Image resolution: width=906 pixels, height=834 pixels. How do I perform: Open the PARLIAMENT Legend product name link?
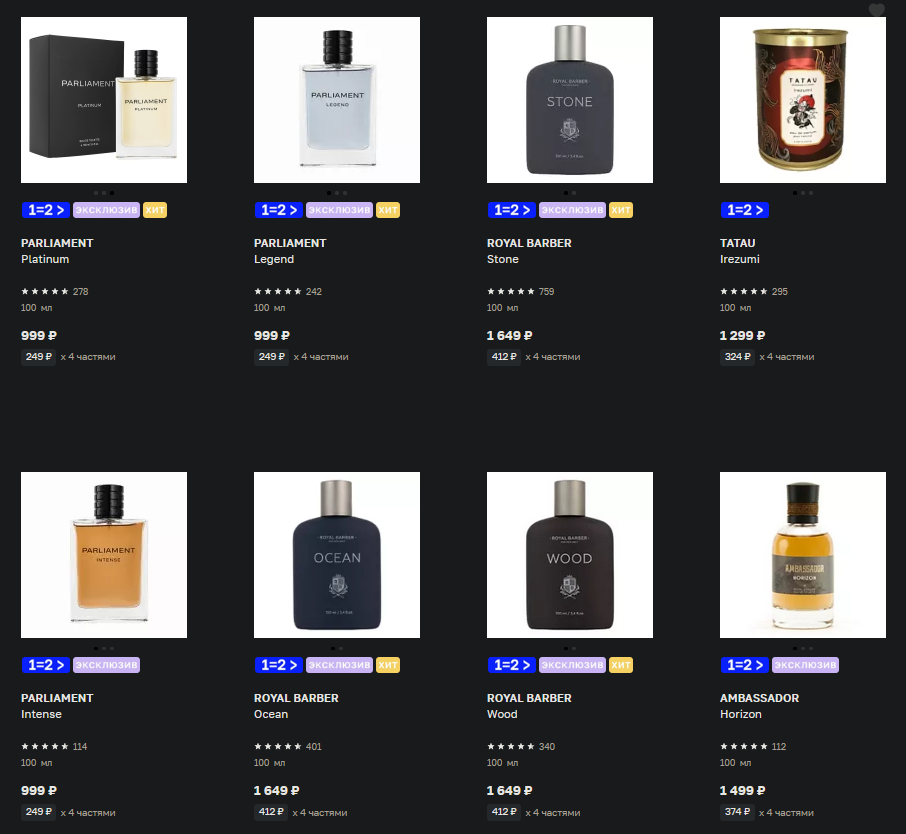click(289, 251)
